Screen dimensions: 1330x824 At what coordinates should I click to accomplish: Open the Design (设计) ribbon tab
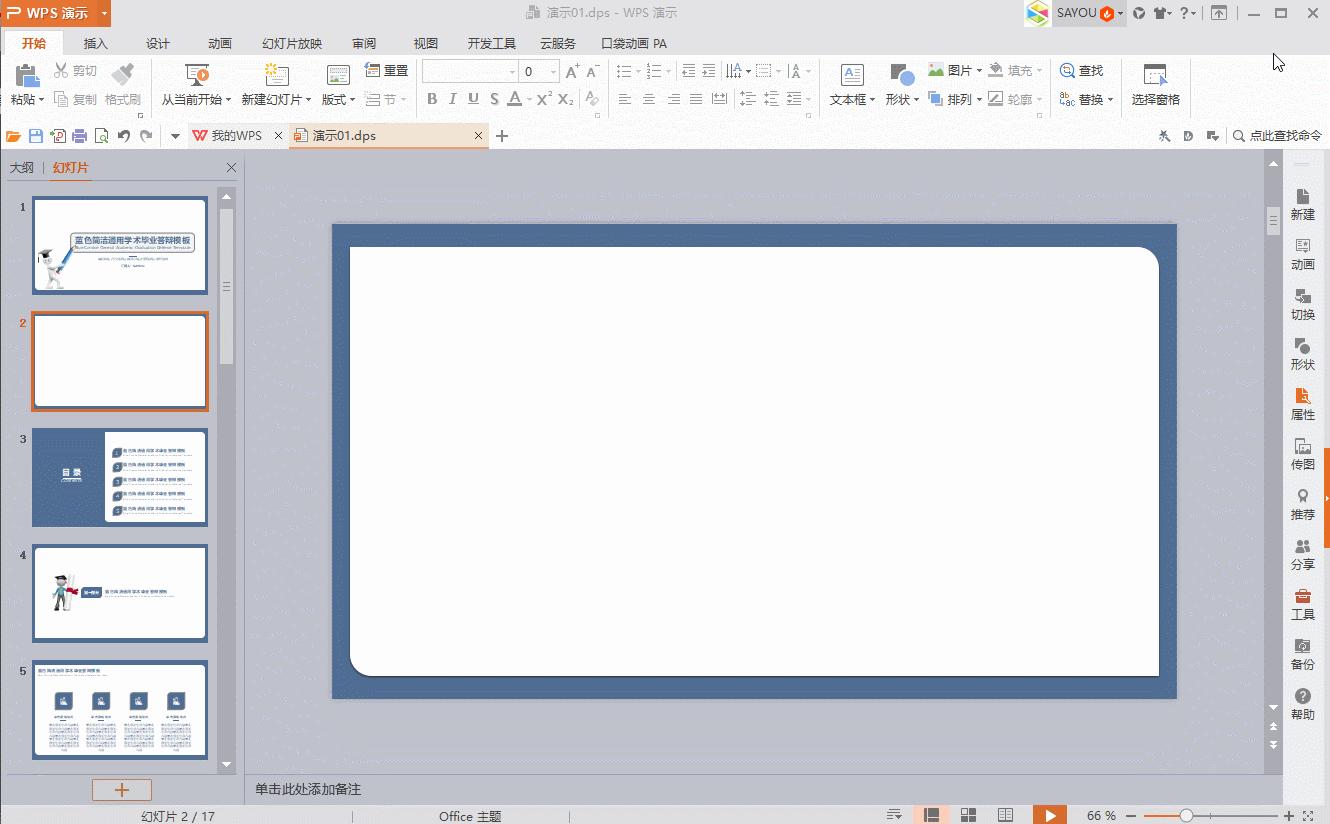(x=157, y=43)
